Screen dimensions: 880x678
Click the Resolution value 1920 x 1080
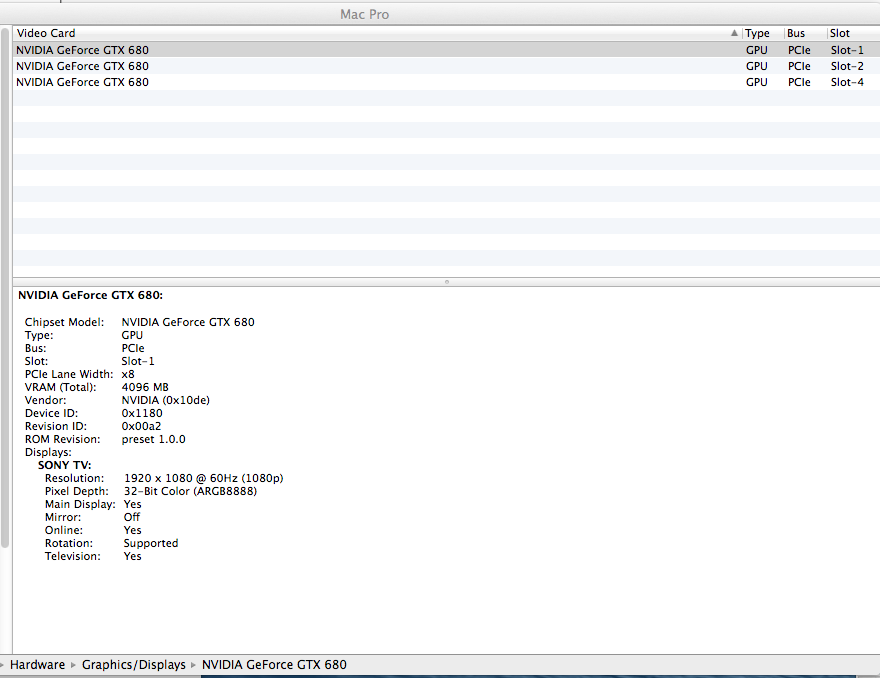click(204, 478)
